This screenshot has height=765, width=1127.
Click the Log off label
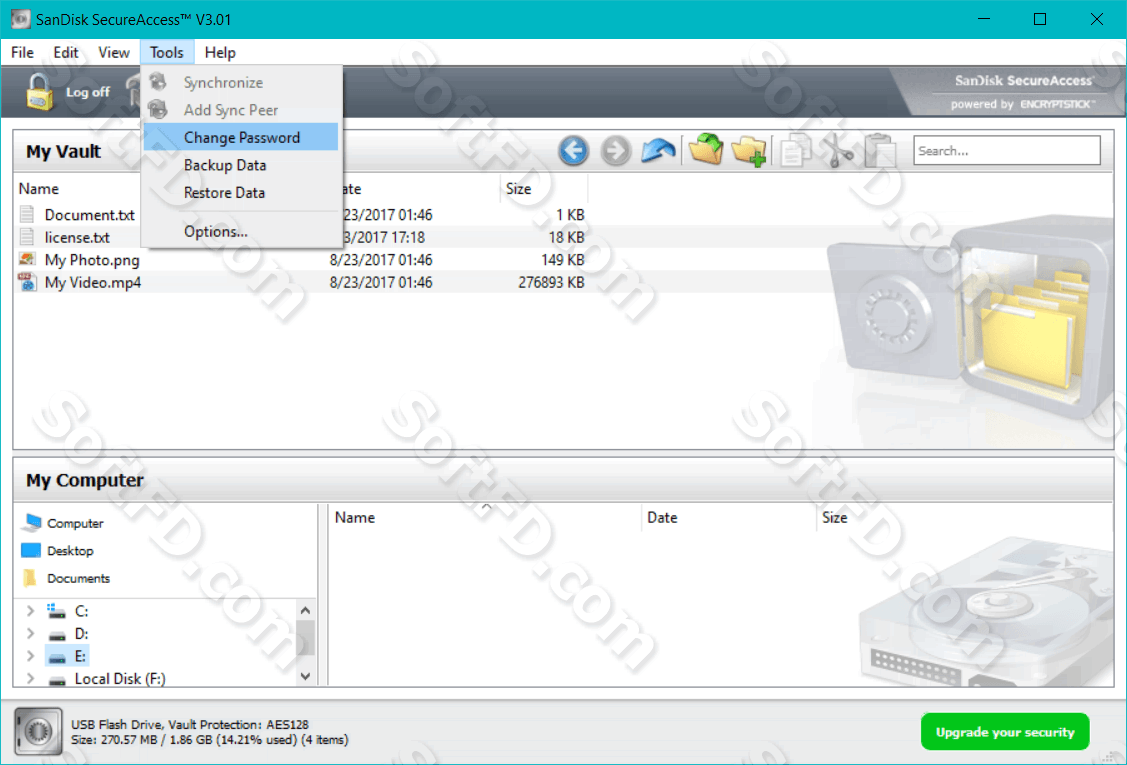coord(88,92)
